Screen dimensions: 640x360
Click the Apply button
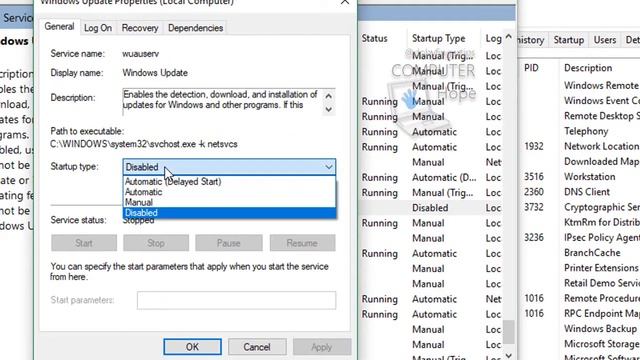(322, 347)
